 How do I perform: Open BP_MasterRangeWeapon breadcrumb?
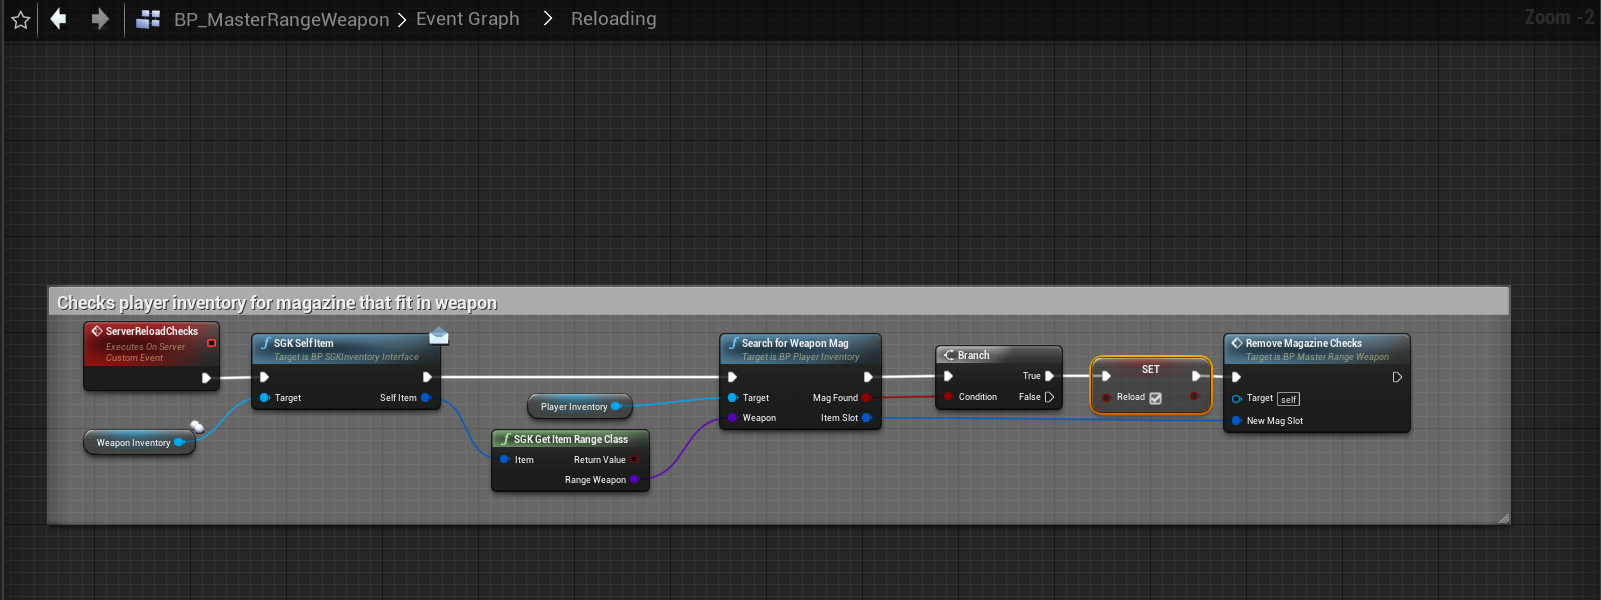pos(281,19)
